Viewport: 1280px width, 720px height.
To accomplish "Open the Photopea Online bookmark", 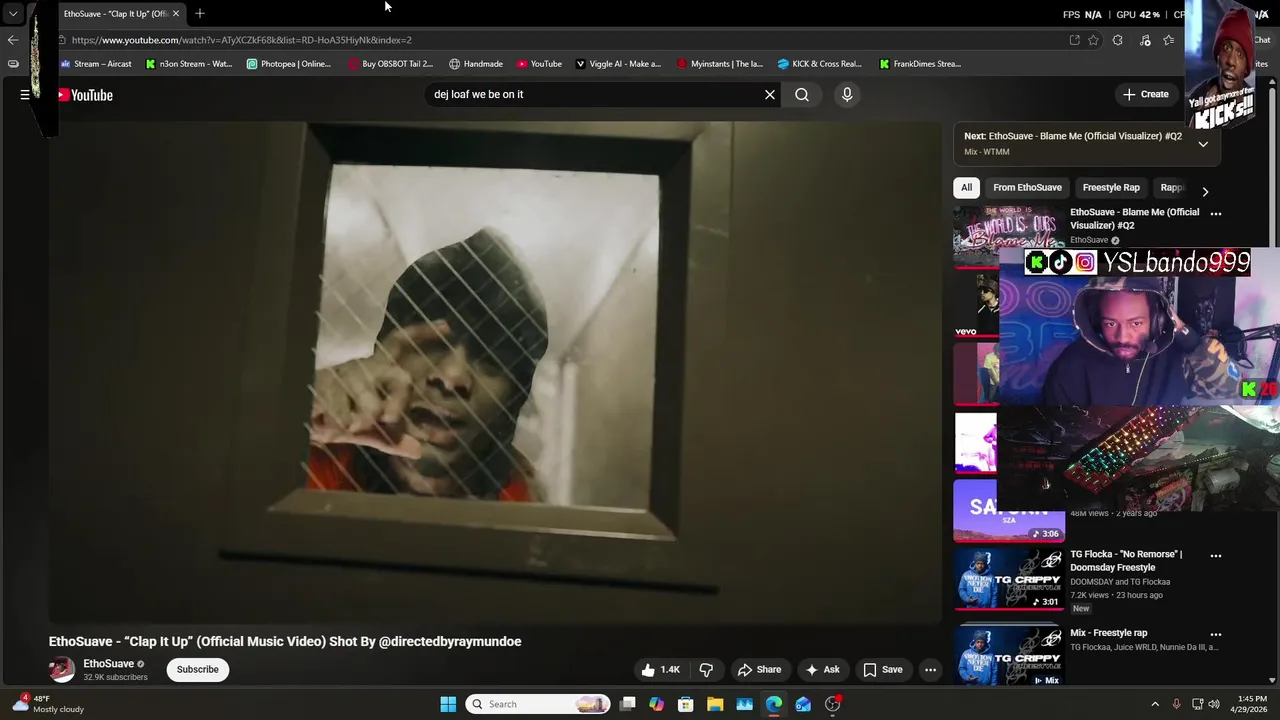I will (289, 64).
